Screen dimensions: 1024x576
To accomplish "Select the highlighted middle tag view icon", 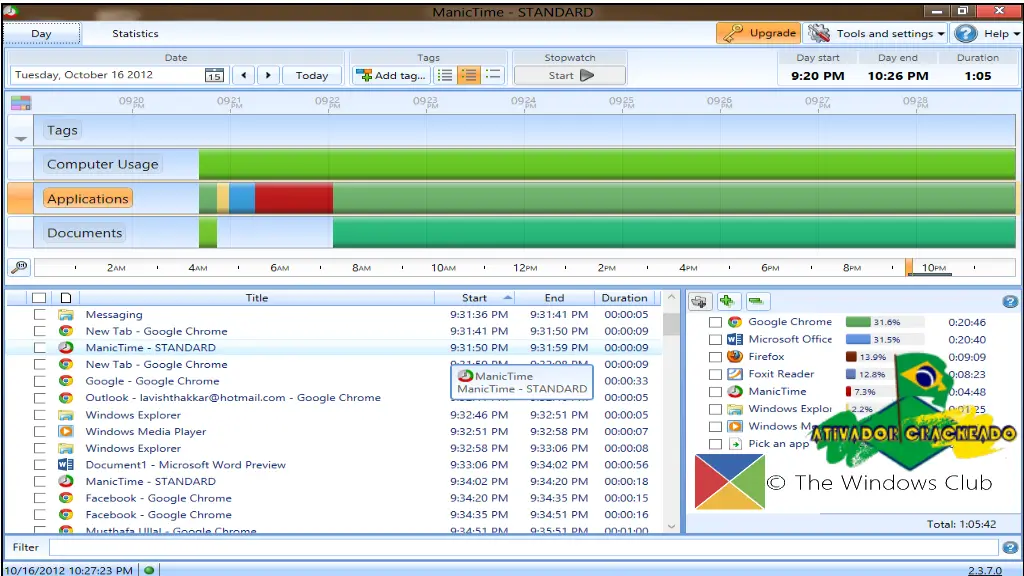I will point(468,75).
